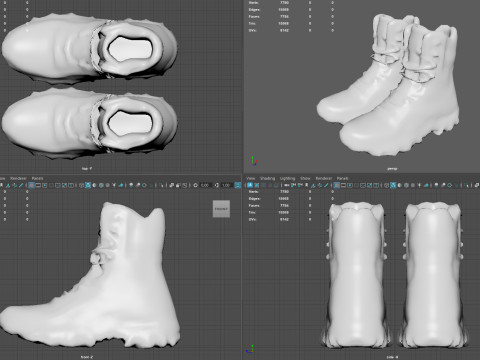The width and height of the screenshot is (480, 360).
Task: Toggle multisample anti-aliasing in front view panel
Action: coord(144,185)
